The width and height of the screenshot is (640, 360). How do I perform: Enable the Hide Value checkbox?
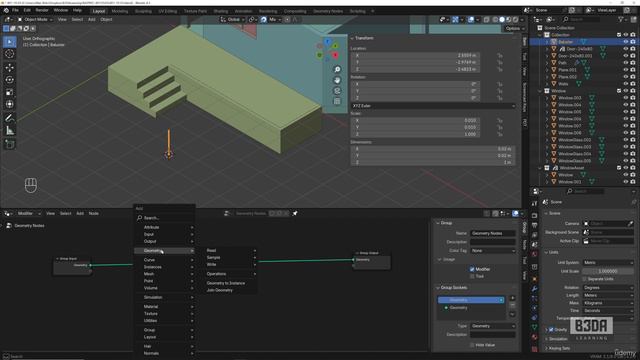click(x=472, y=345)
